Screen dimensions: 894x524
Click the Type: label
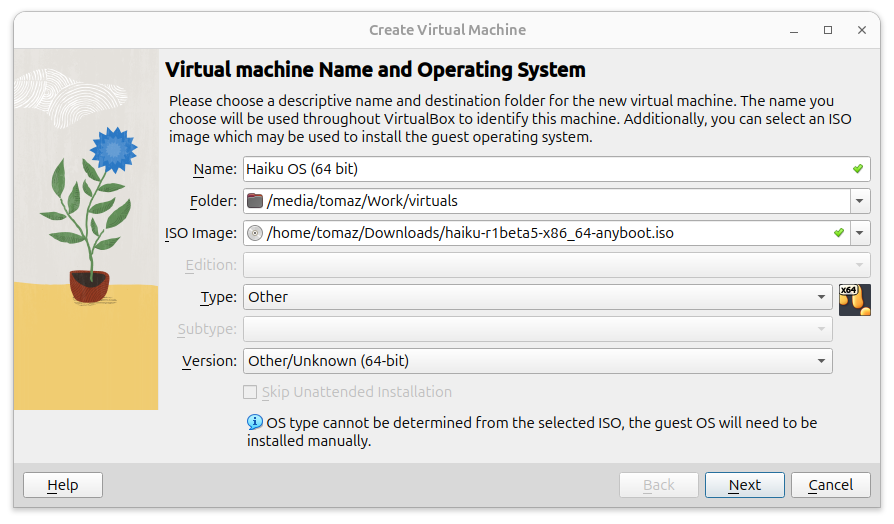(x=218, y=297)
